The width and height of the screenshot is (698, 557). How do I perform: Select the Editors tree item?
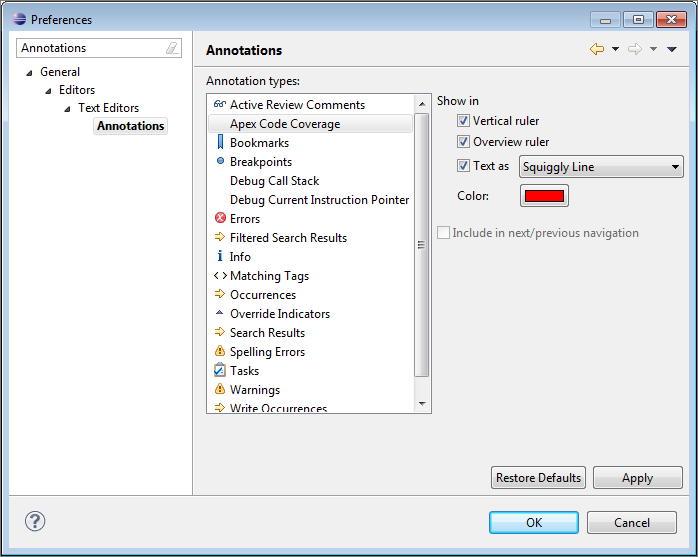tap(77, 90)
